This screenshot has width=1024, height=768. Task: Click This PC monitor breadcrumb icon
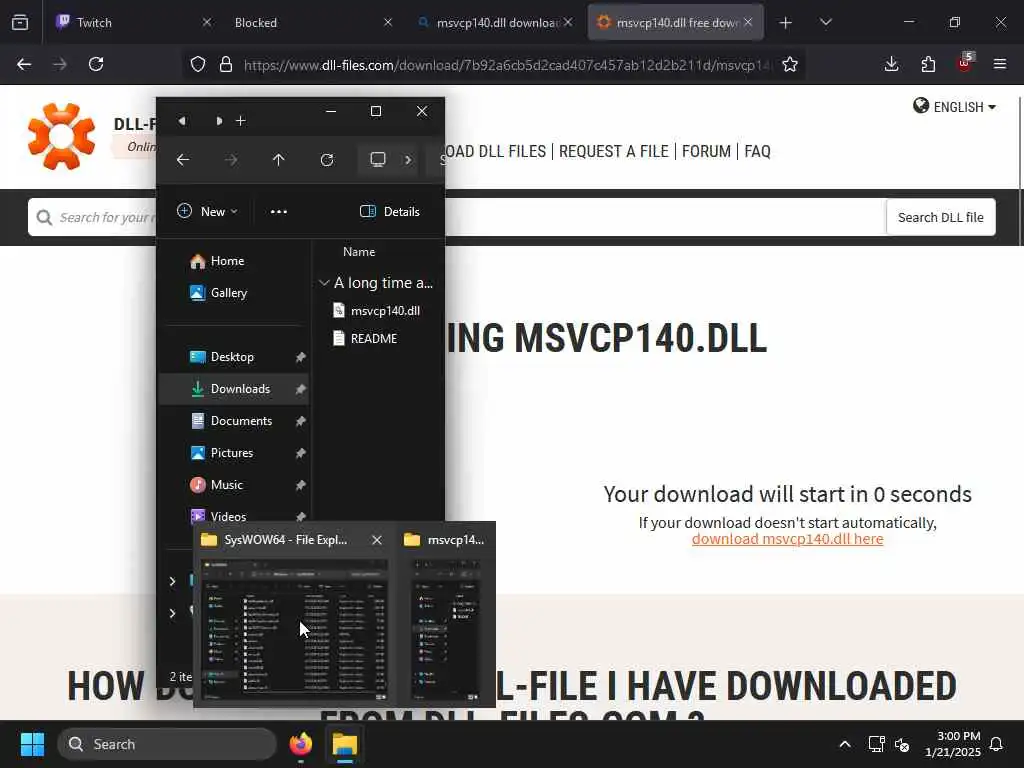pyautogui.click(x=377, y=160)
